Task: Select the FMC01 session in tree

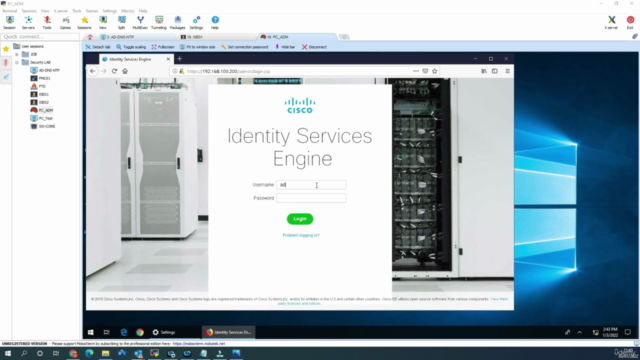Action: 41,78
